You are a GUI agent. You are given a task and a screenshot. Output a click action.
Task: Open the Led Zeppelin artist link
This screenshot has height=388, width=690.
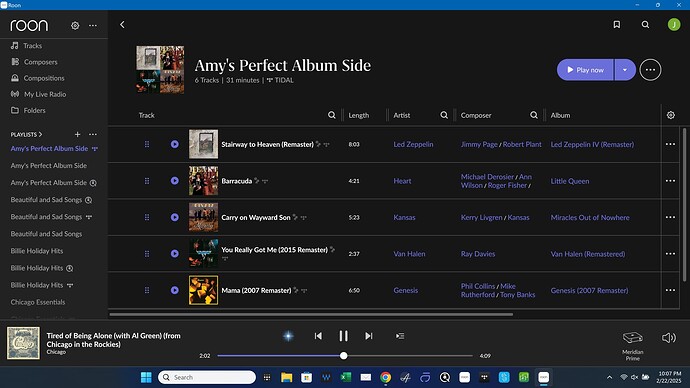coord(413,144)
